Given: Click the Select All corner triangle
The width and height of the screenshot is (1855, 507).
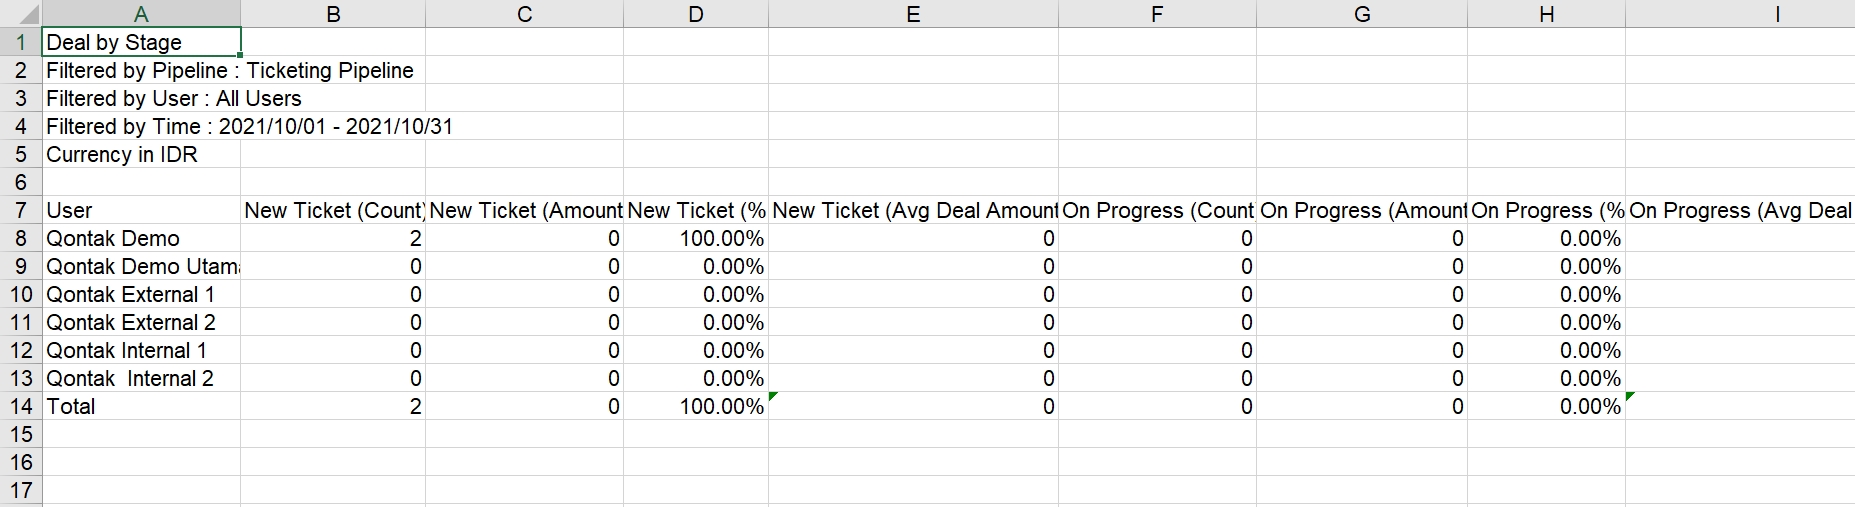Looking at the screenshot, I should click(21, 14).
